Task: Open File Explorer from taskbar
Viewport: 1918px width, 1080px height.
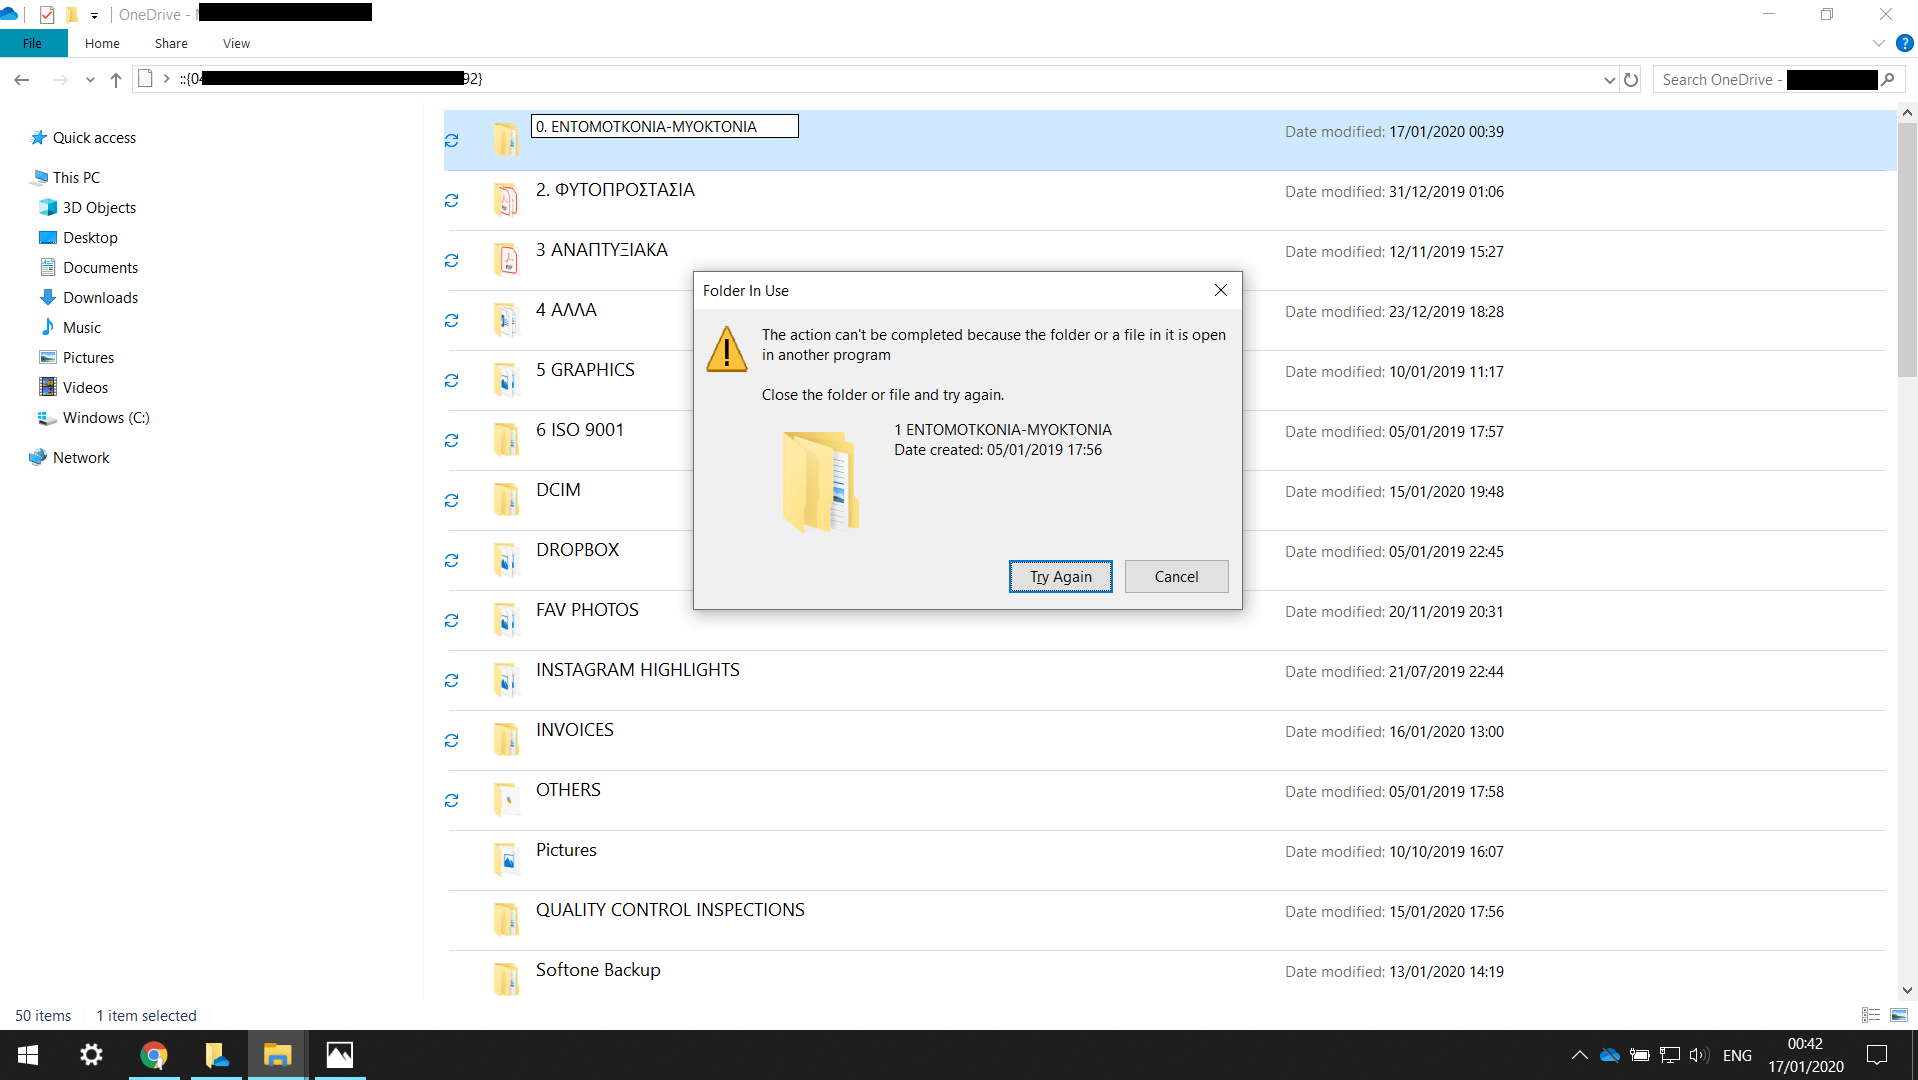Action: [277, 1055]
